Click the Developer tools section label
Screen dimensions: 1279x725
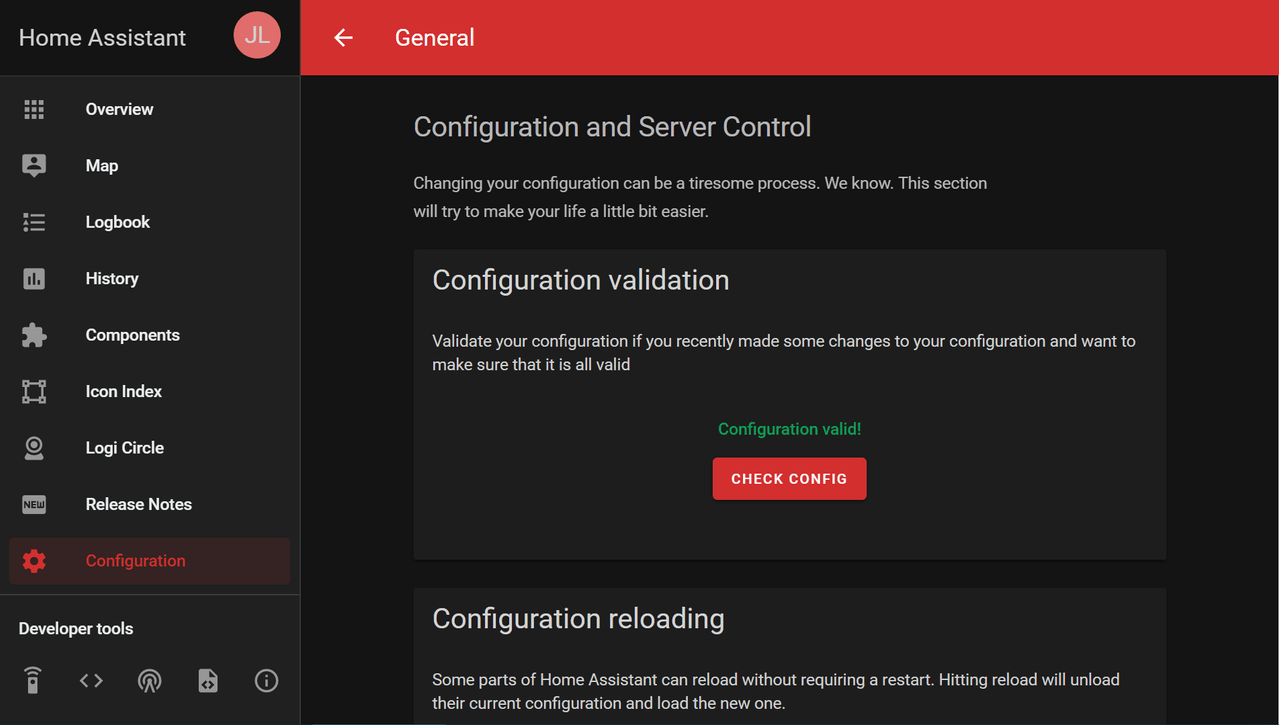(76, 629)
